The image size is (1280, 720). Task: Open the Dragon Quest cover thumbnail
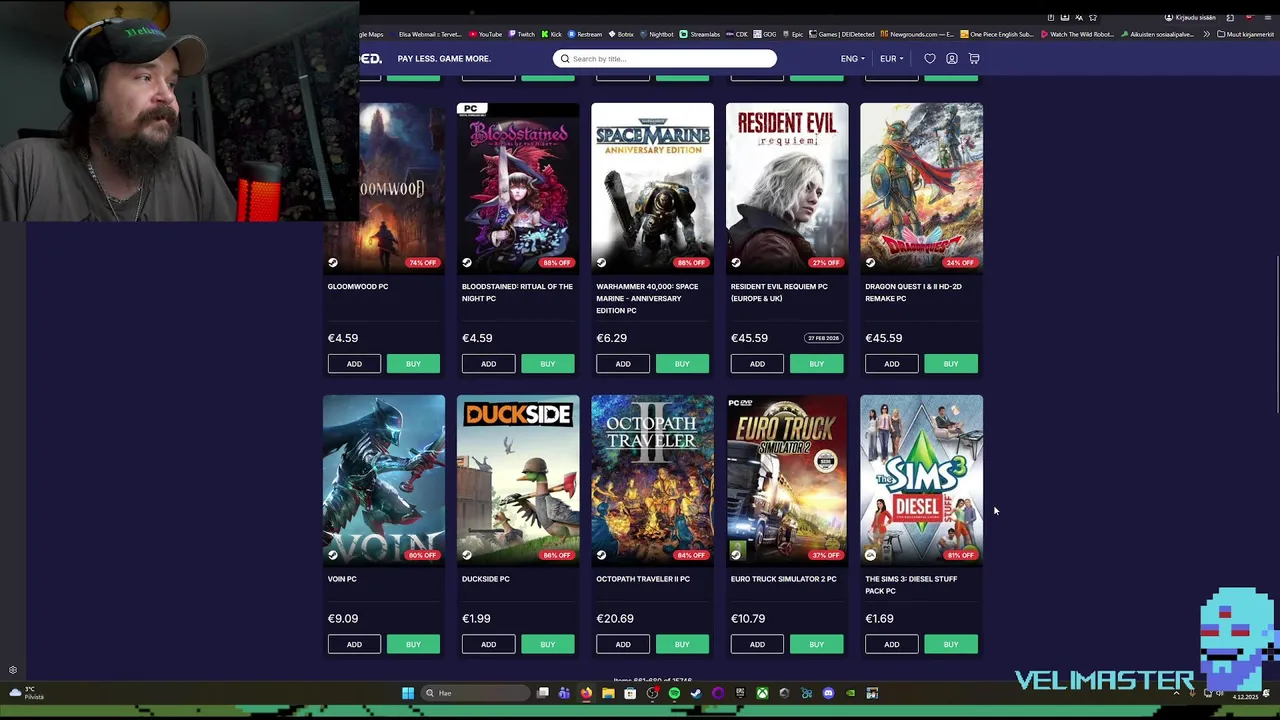tap(921, 188)
